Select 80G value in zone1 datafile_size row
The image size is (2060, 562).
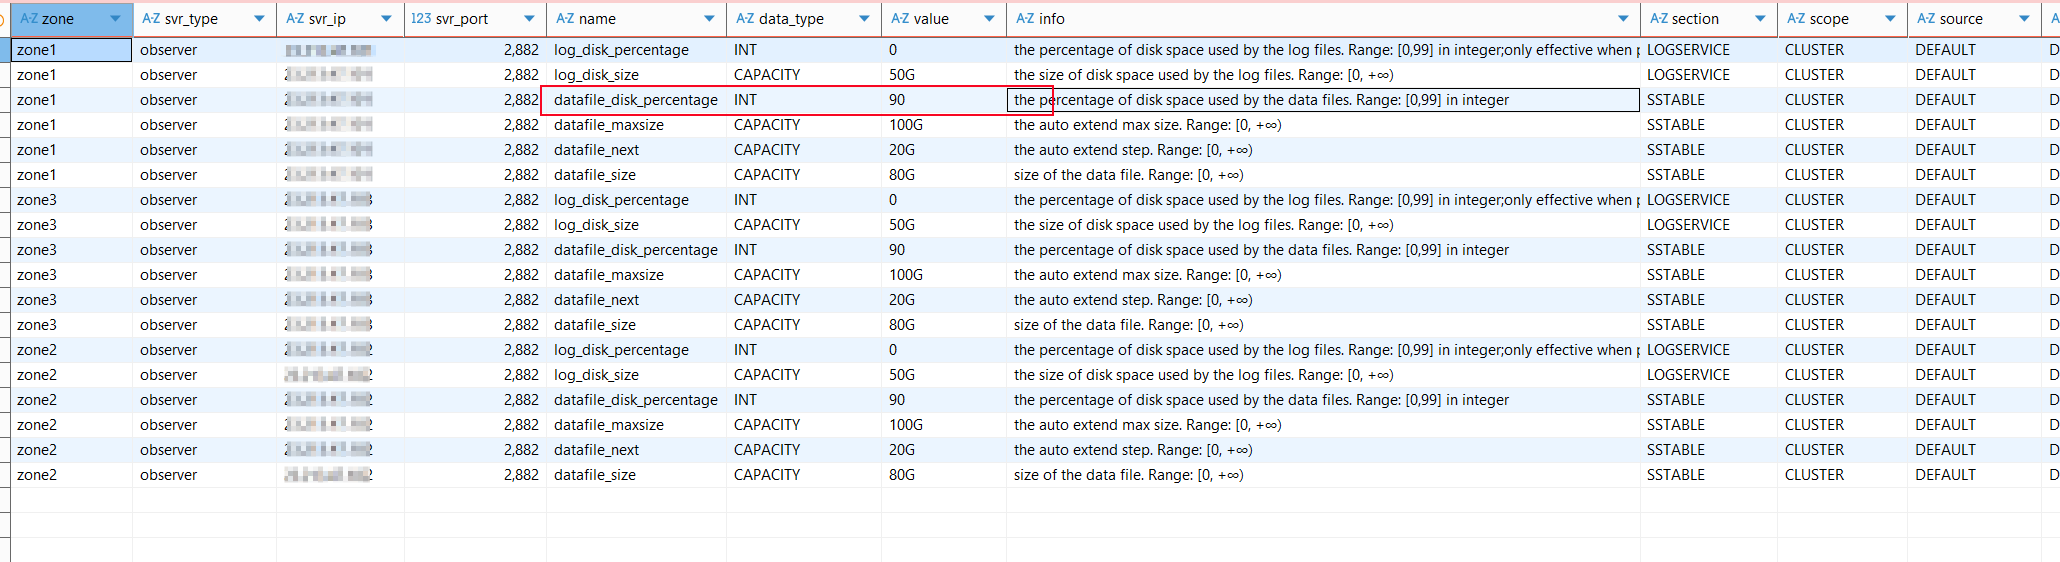[943, 175]
